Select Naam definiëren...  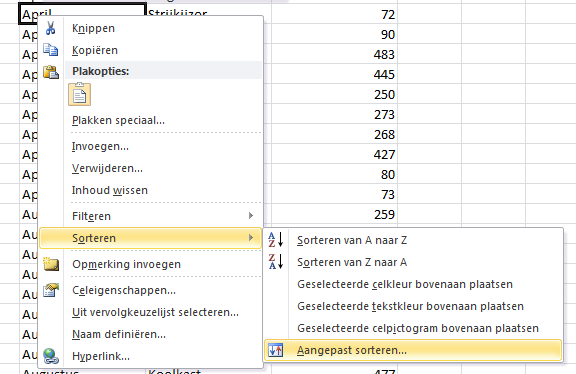click(151, 334)
